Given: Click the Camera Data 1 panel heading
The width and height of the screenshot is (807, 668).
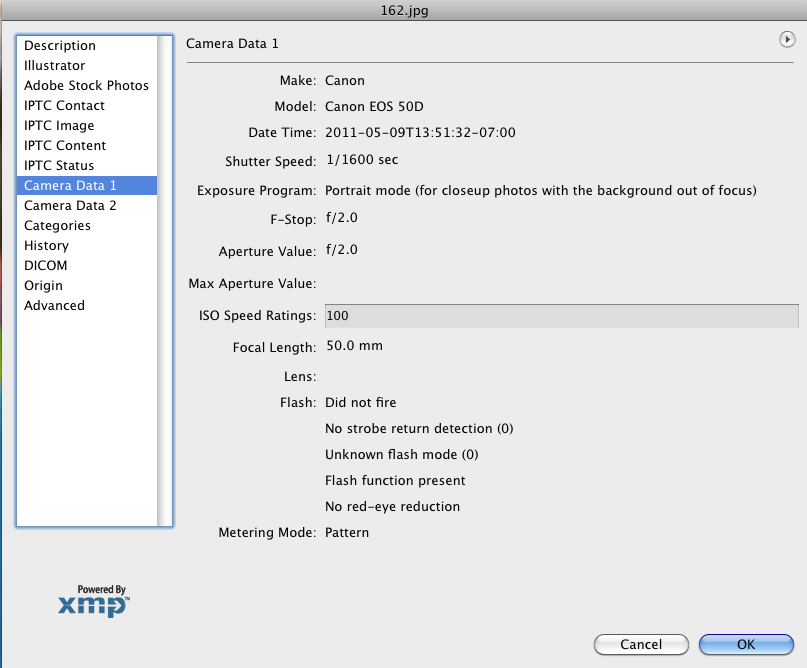Looking at the screenshot, I should pos(232,44).
